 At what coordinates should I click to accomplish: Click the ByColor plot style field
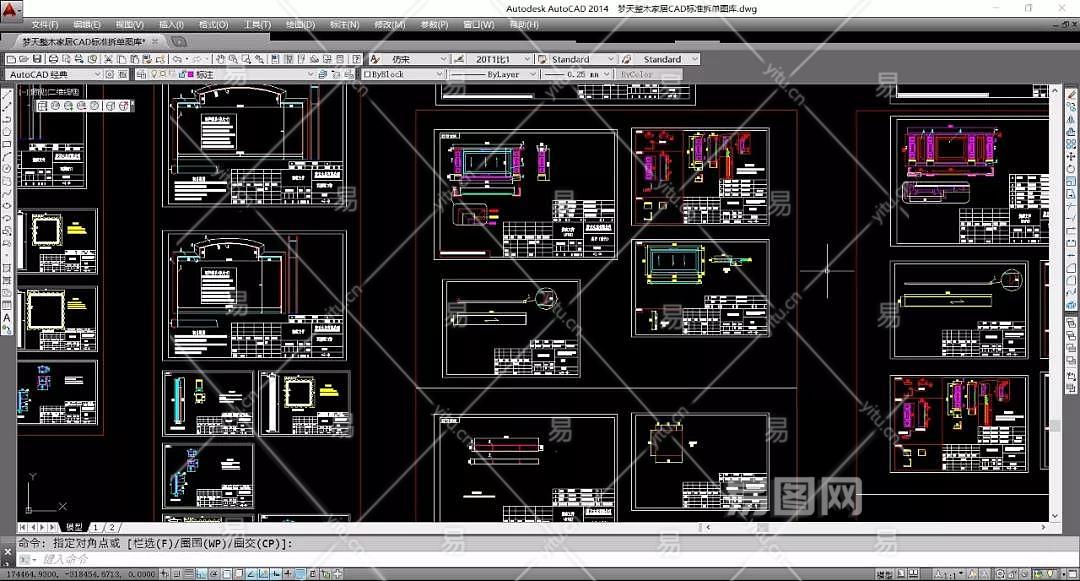[650, 74]
